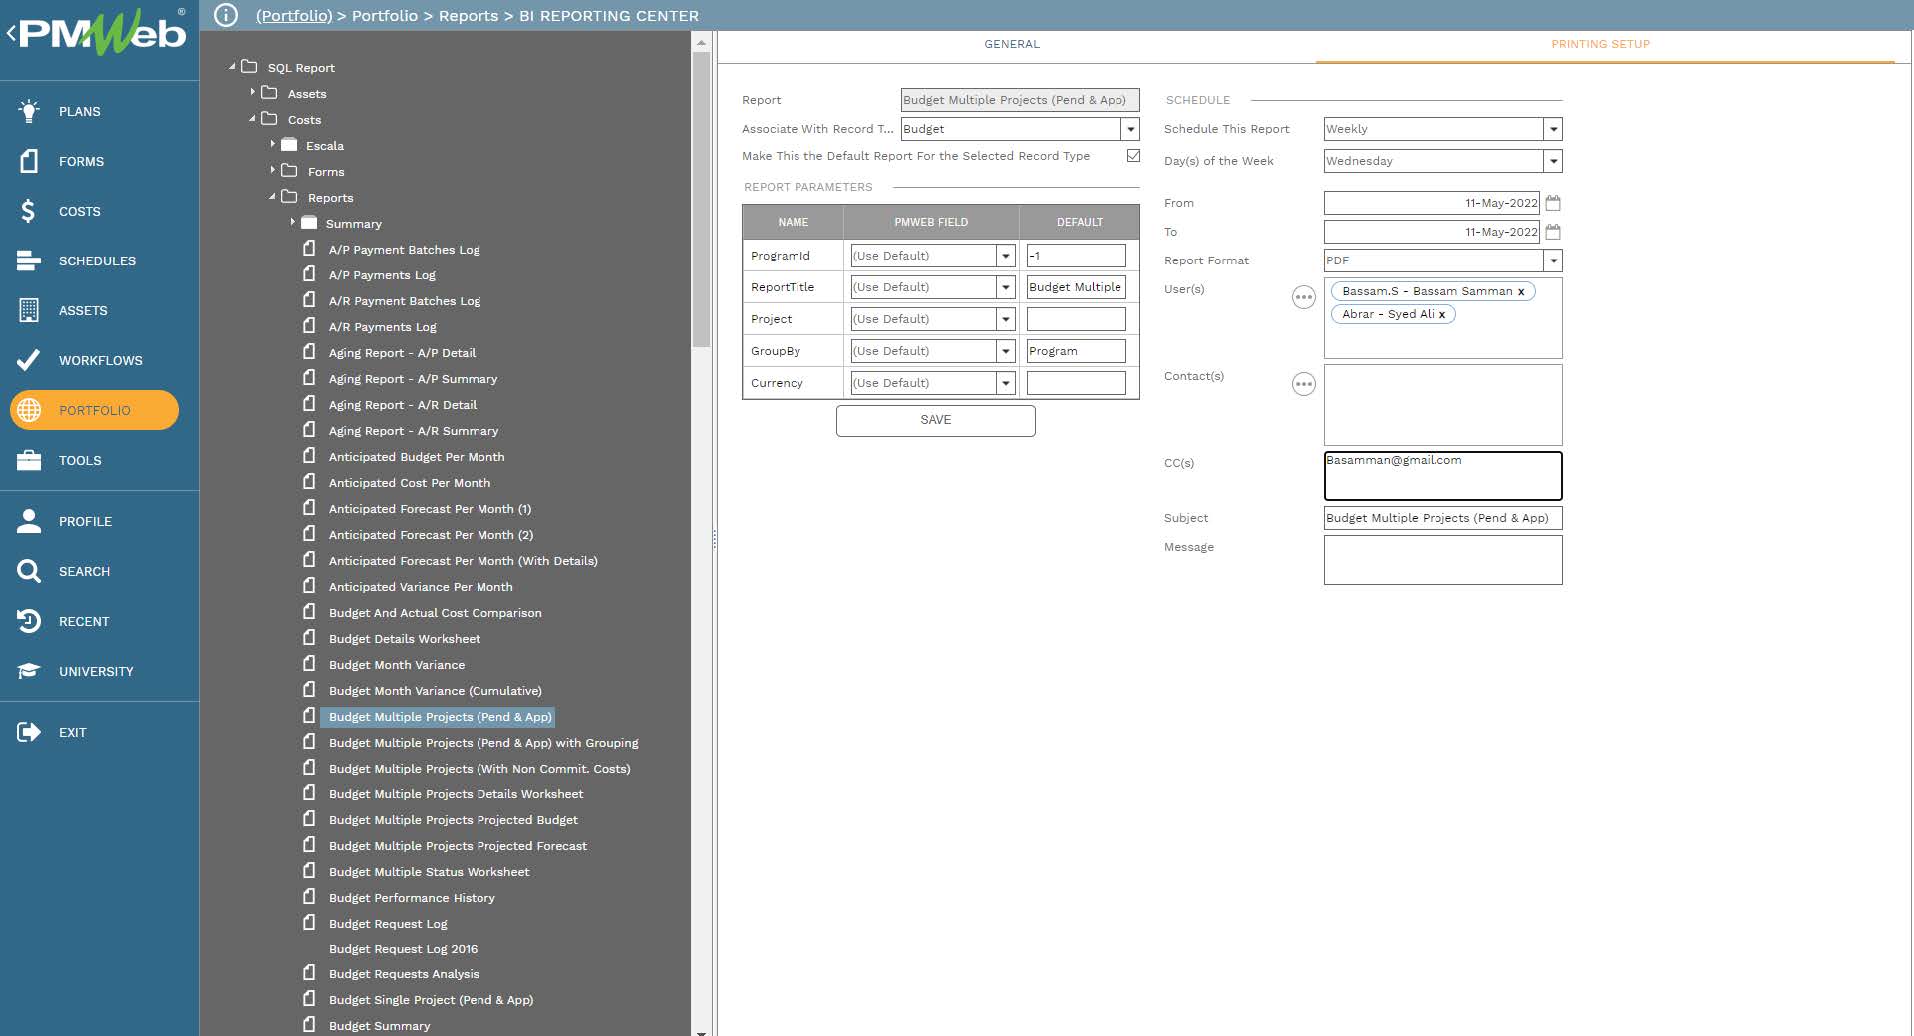Click the Budget Summary document icon
The height and width of the screenshot is (1036, 1914).
click(x=309, y=1024)
